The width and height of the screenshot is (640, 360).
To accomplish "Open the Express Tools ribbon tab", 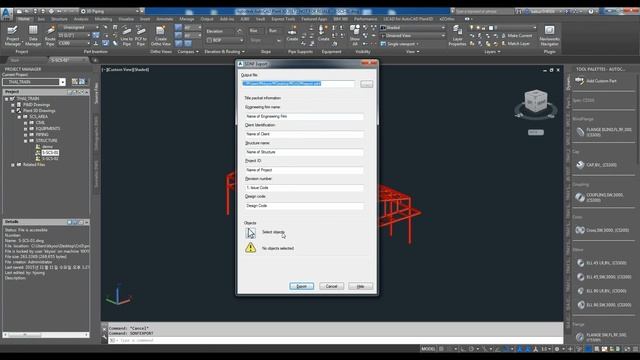I will 283,19.
